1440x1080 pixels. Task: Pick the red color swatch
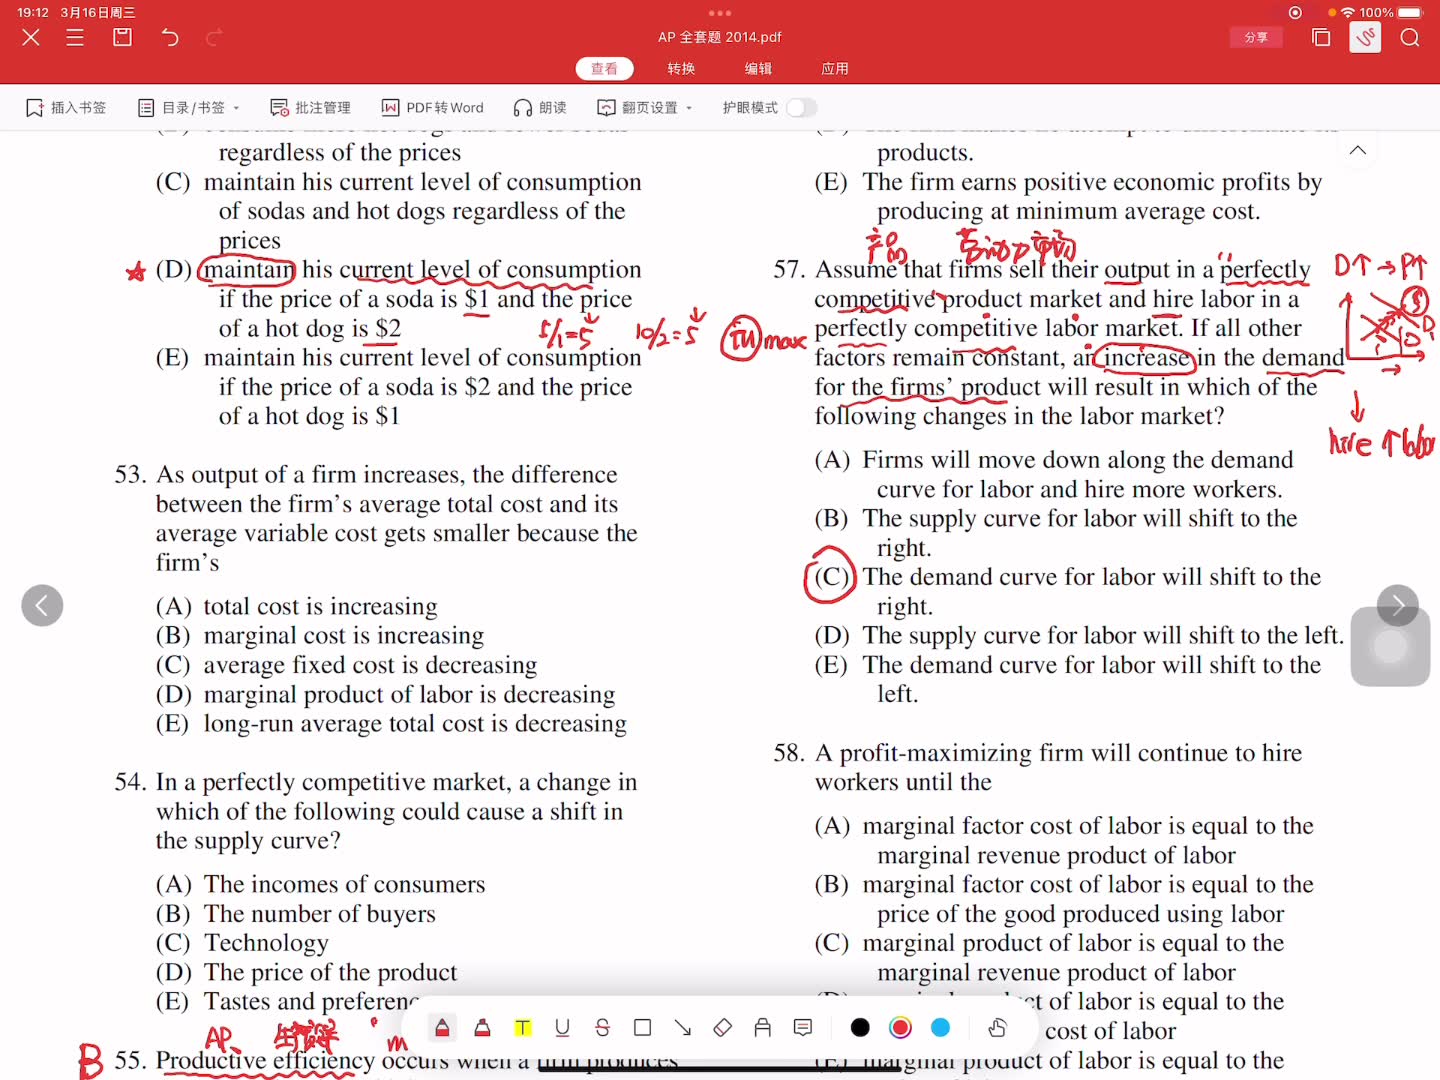click(900, 1027)
